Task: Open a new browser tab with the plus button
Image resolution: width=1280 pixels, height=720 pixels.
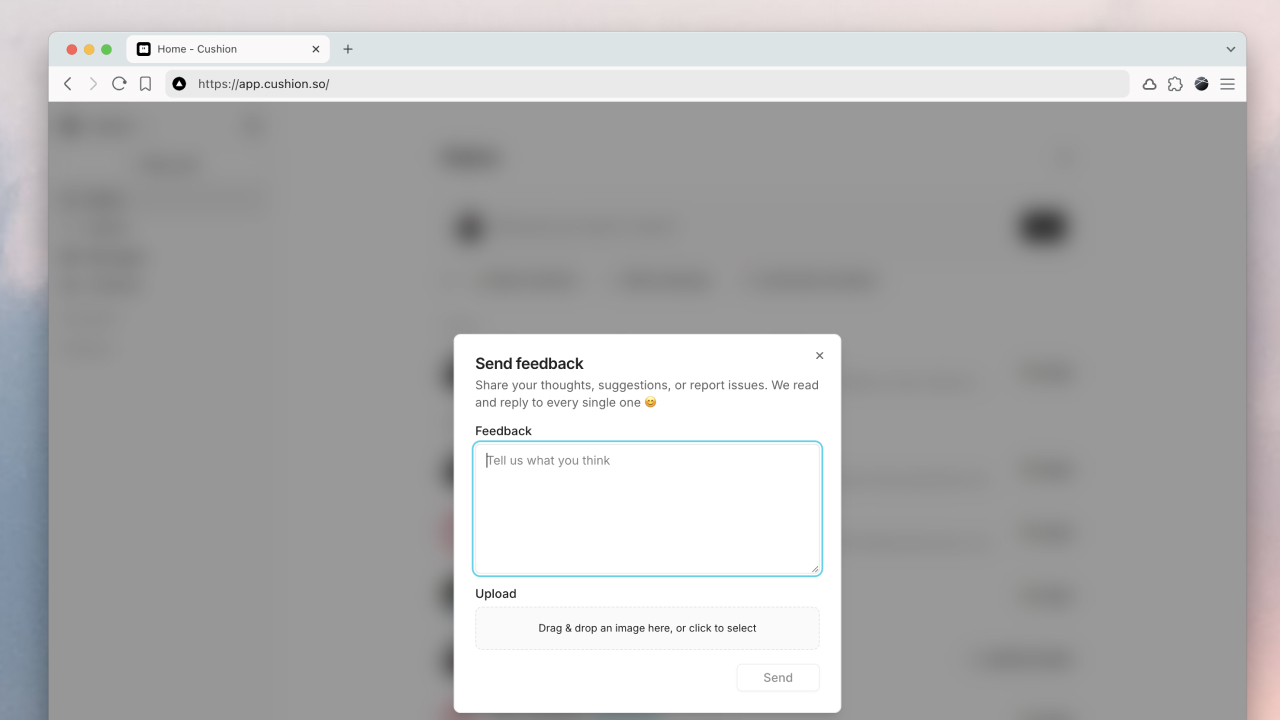Action: tap(347, 48)
